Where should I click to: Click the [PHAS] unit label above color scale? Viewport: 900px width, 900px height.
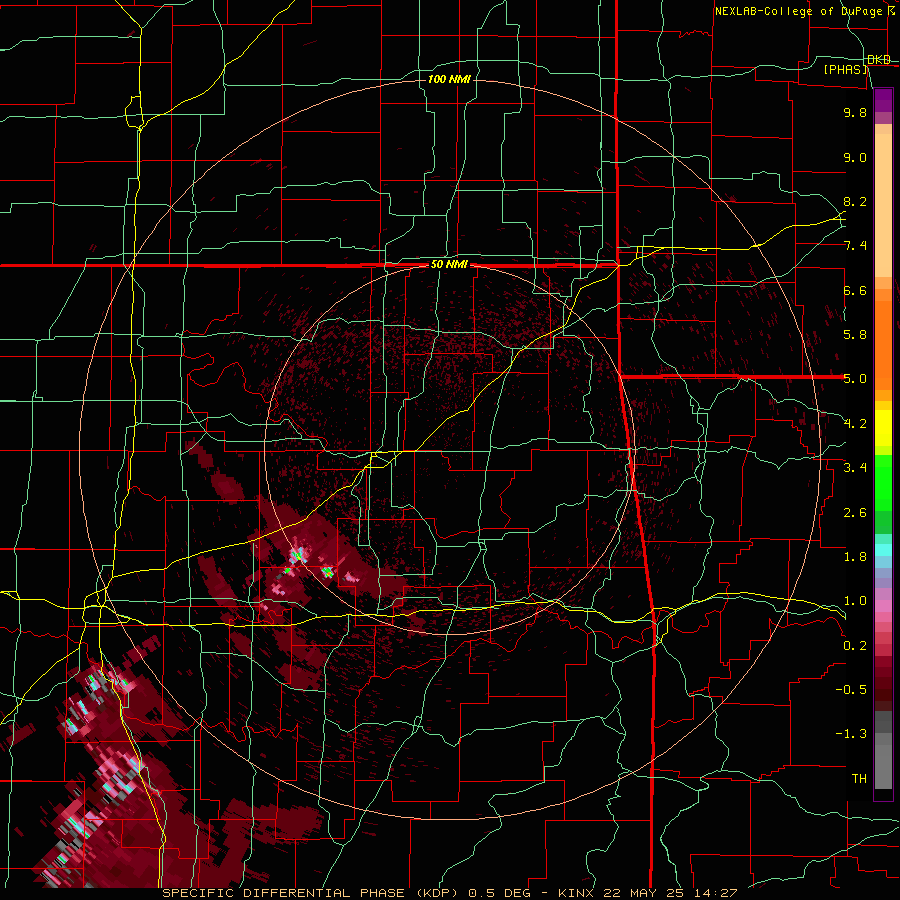click(x=845, y=69)
